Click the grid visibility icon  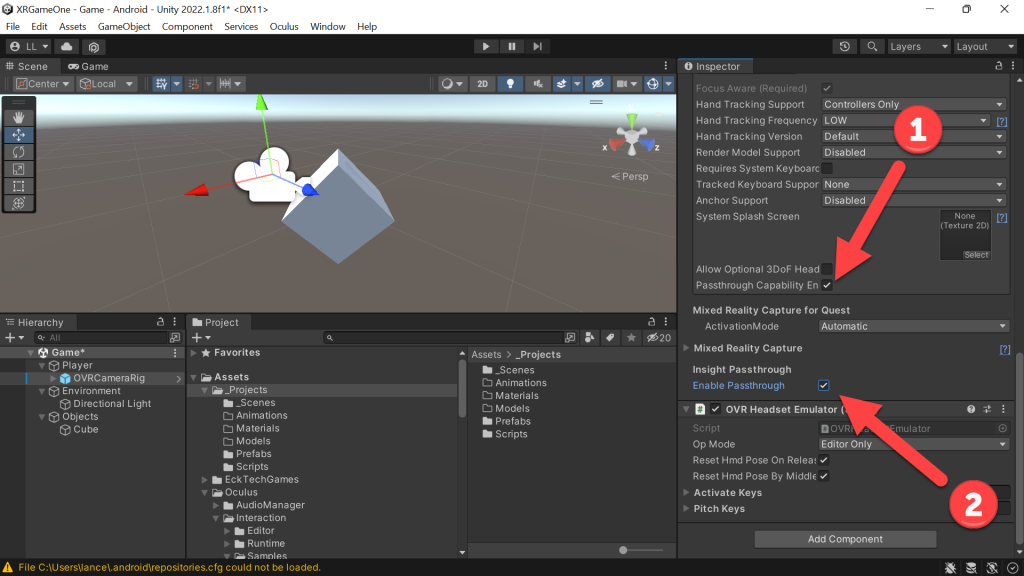(161, 84)
